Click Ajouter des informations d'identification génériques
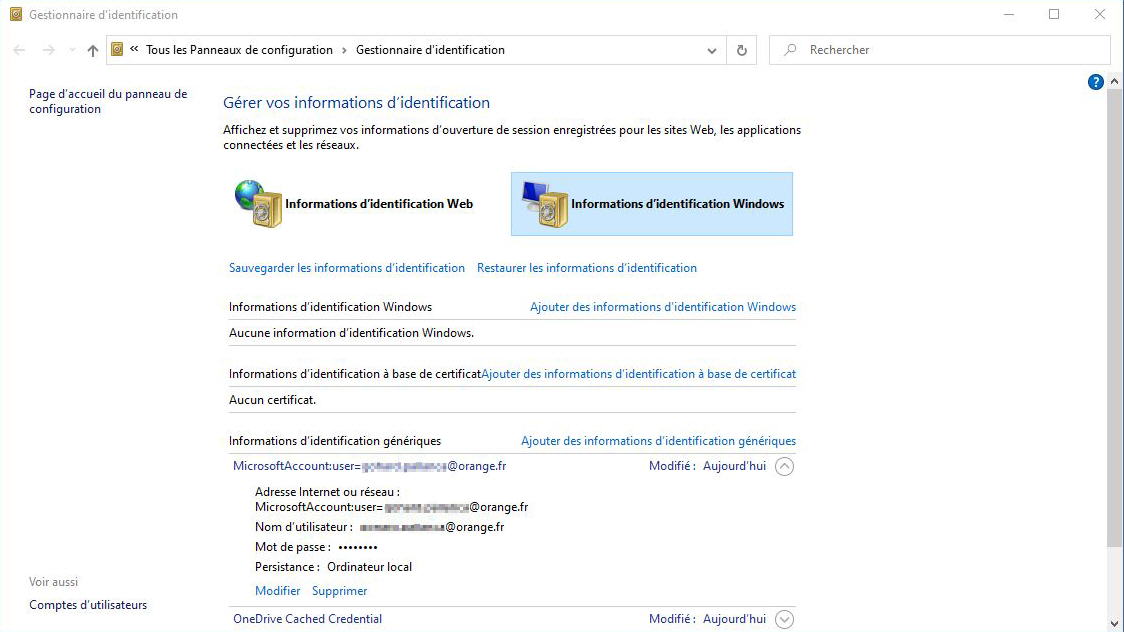This screenshot has height=632, width=1124. click(659, 441)
